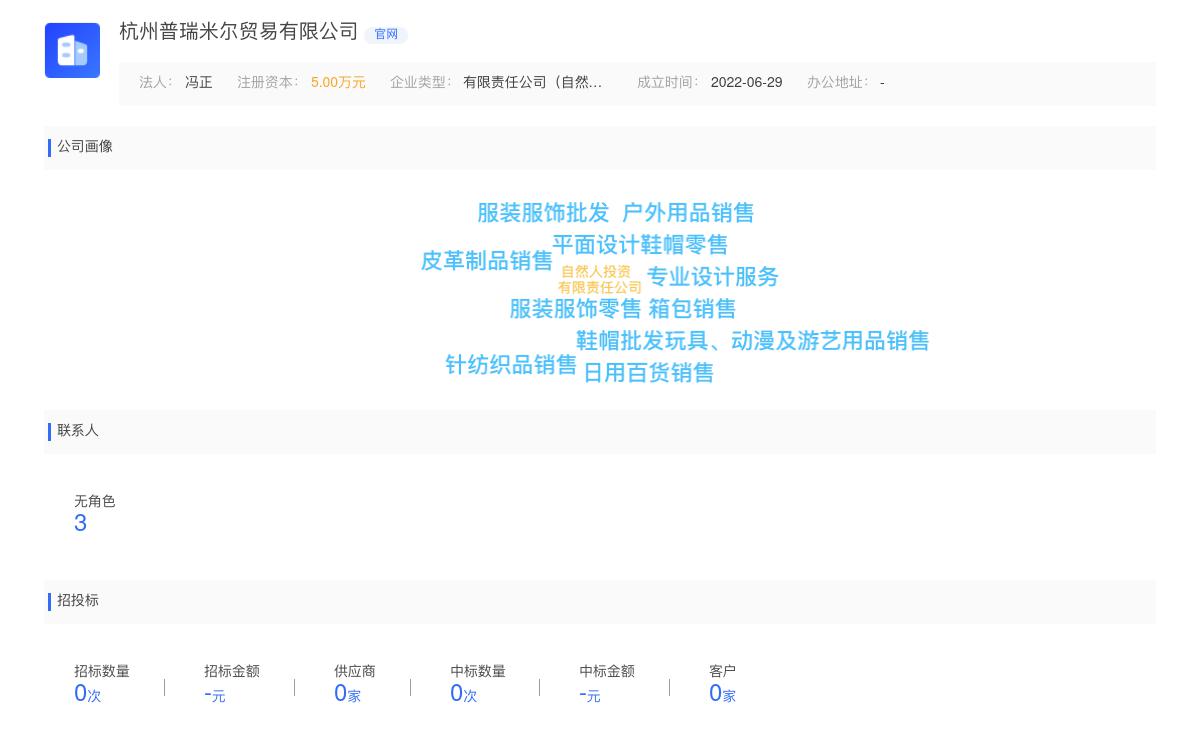1200x752 pixels.
Task: Expand the truncated 企业类型 field
Action: click(533, 82)
